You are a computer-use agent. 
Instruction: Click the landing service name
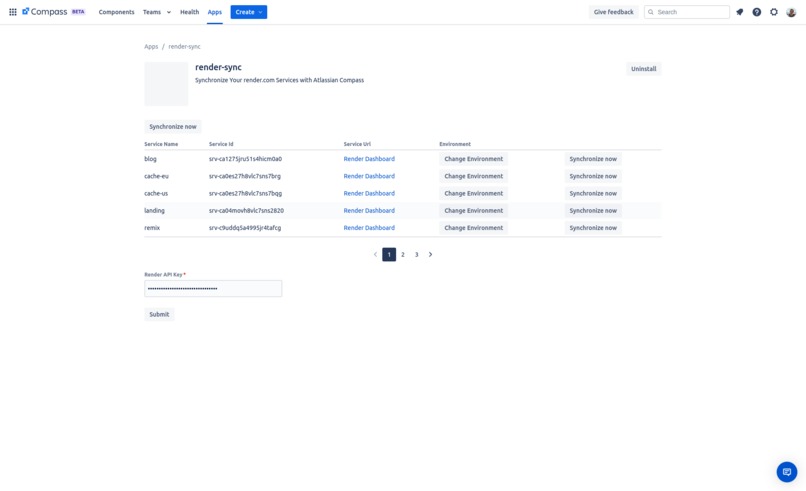[154, 211]
